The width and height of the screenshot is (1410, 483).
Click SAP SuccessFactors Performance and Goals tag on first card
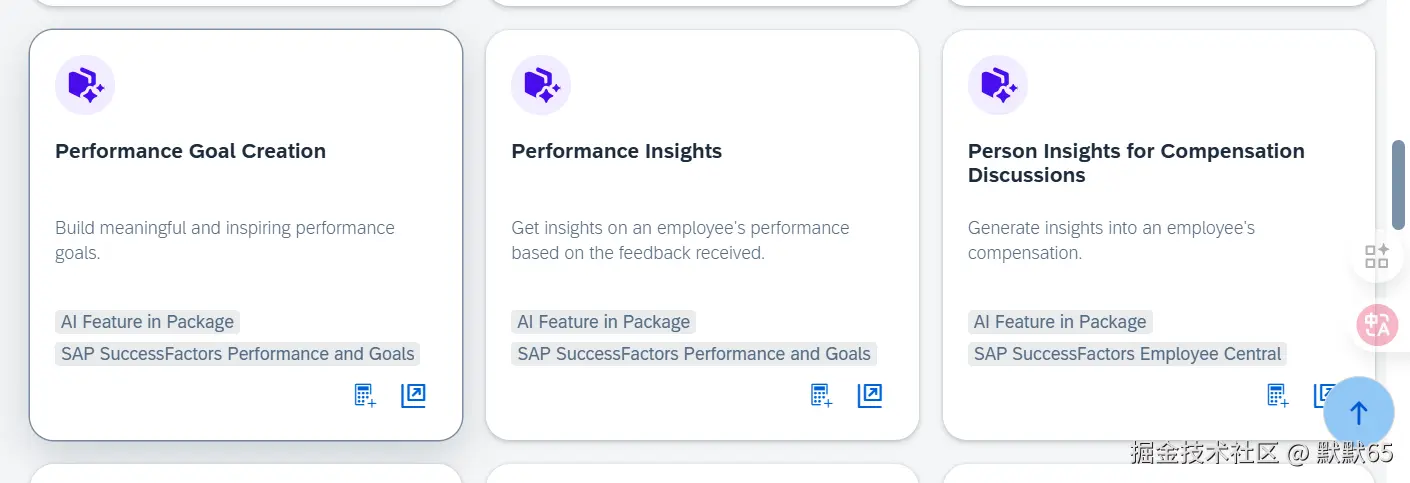(x=237, y=354)
